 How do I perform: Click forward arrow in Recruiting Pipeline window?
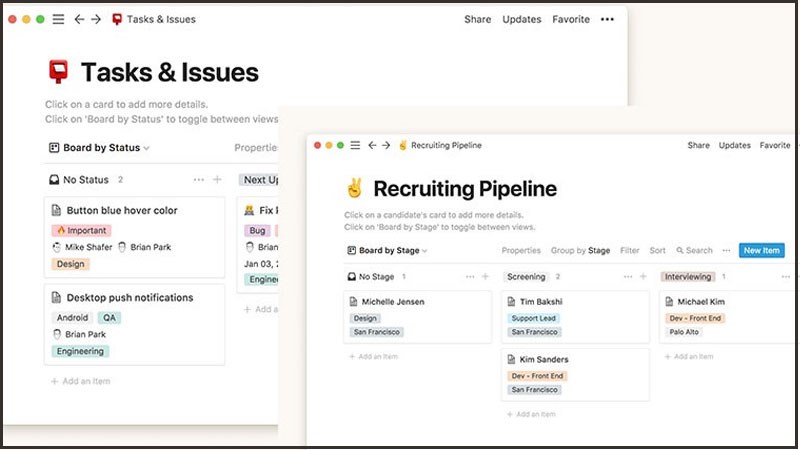[x=385, y=145]
